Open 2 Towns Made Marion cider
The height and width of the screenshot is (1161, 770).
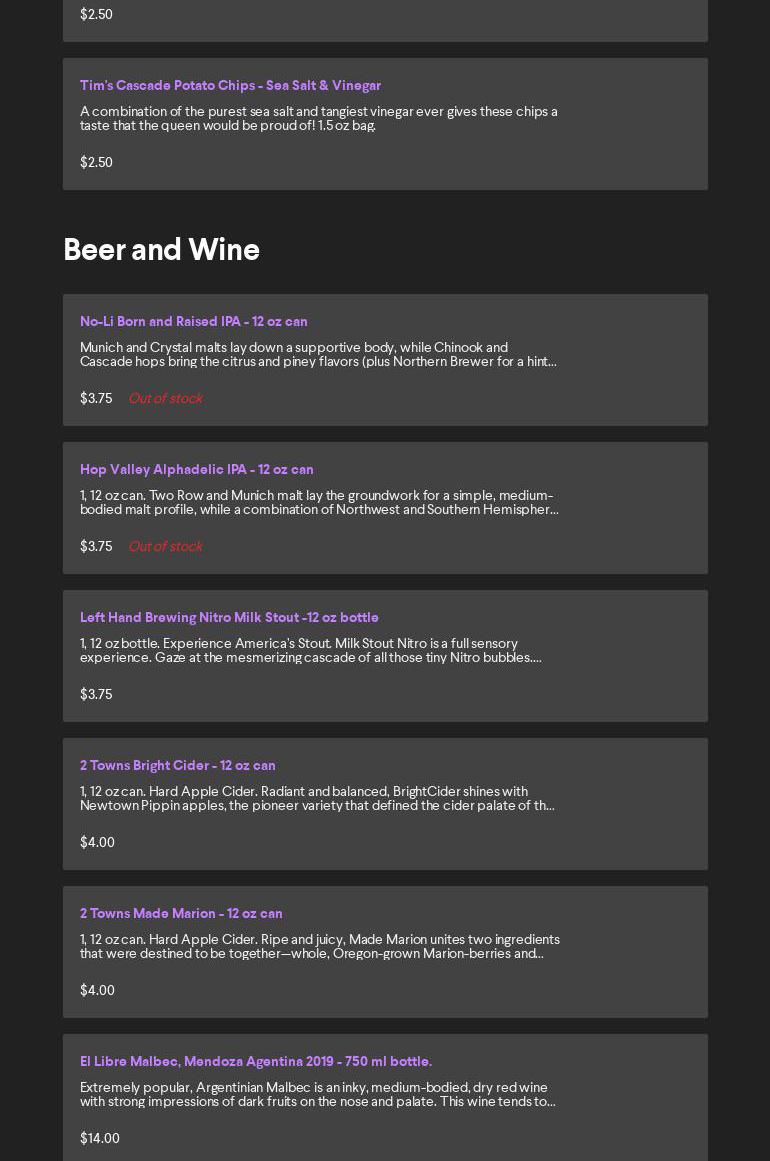(181, 914)
